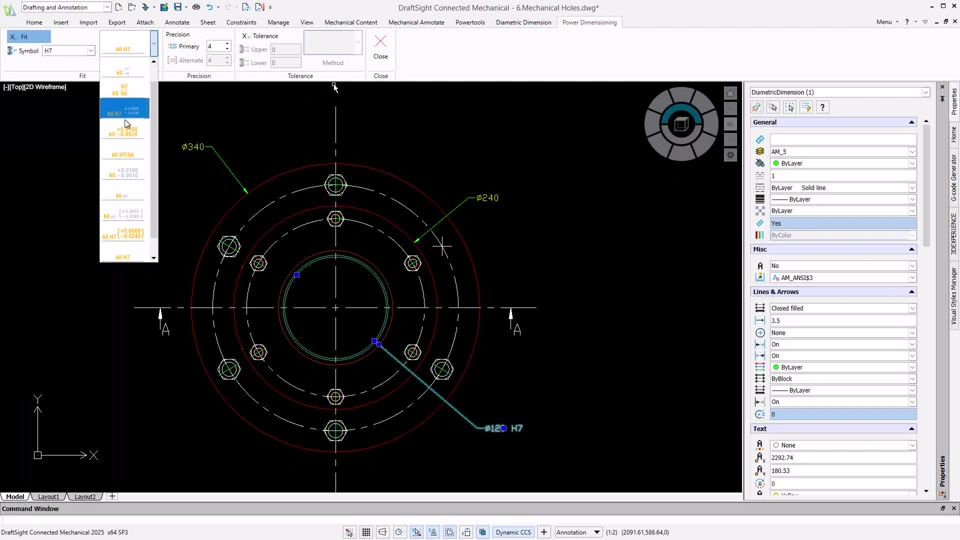960x540 pixels.
Task: Switch to Layout1 sheet tab
Action: pos(48,497)
